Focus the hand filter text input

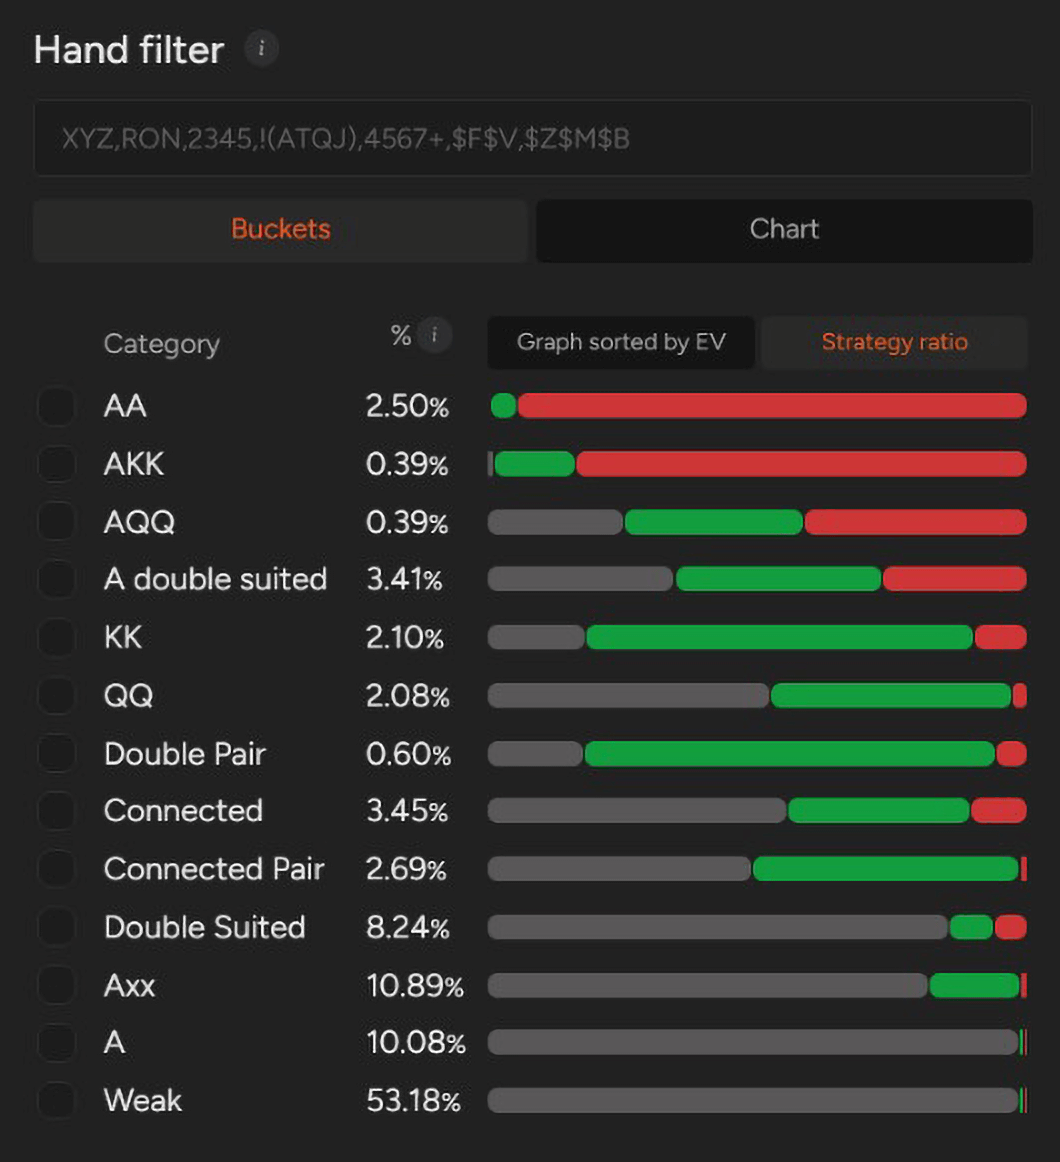point(532,138)
